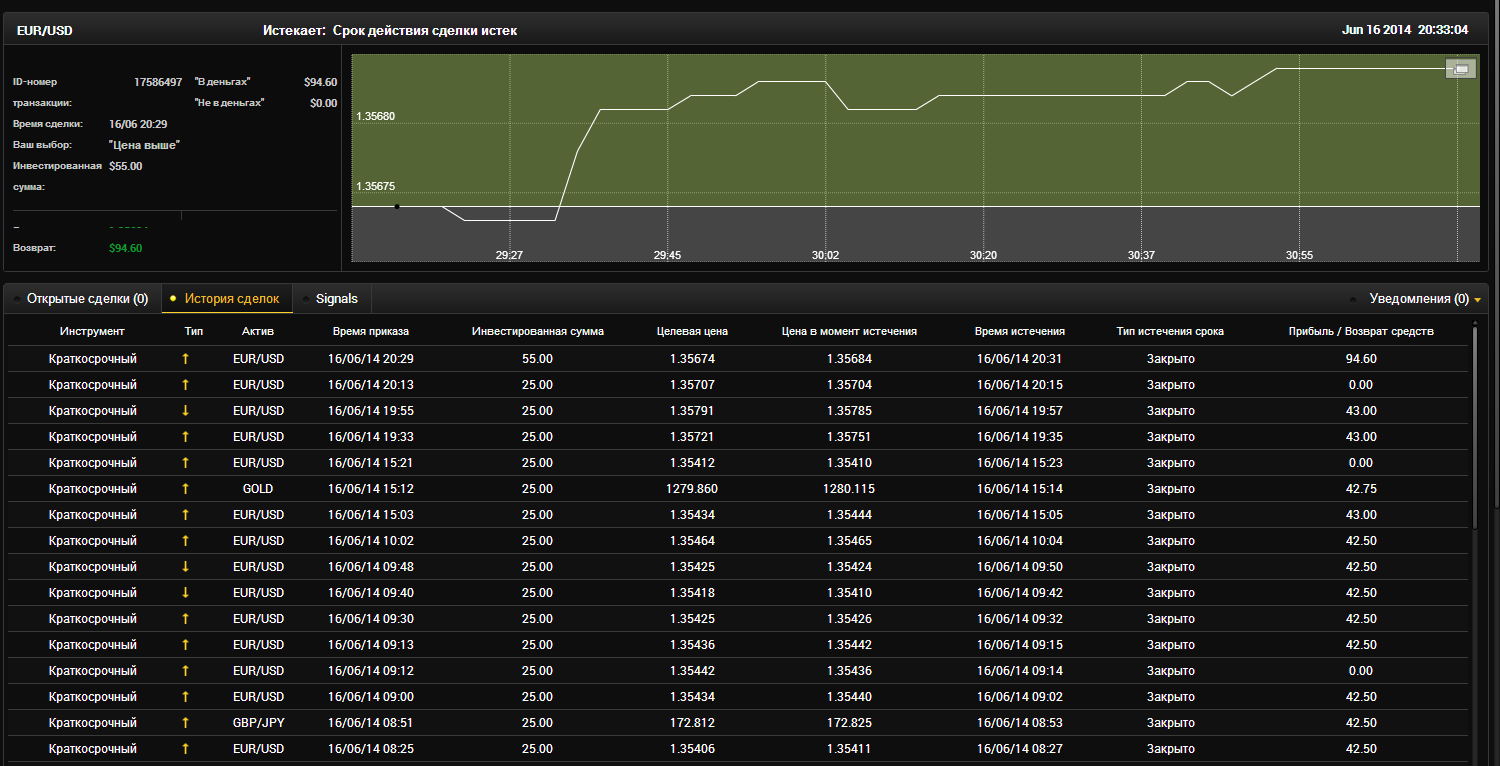The image size is (1500, 766).
Task: Click the GOLD asset cell
Action: (258, 489)
